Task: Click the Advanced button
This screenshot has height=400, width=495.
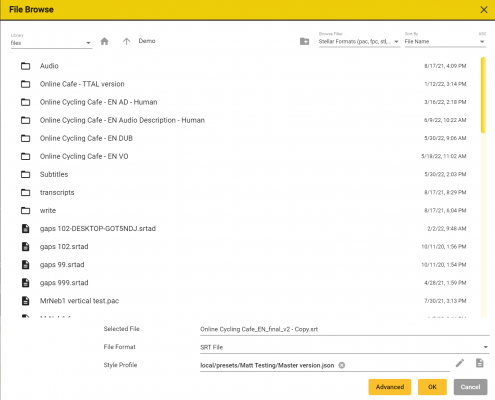Action: (390, 387)
